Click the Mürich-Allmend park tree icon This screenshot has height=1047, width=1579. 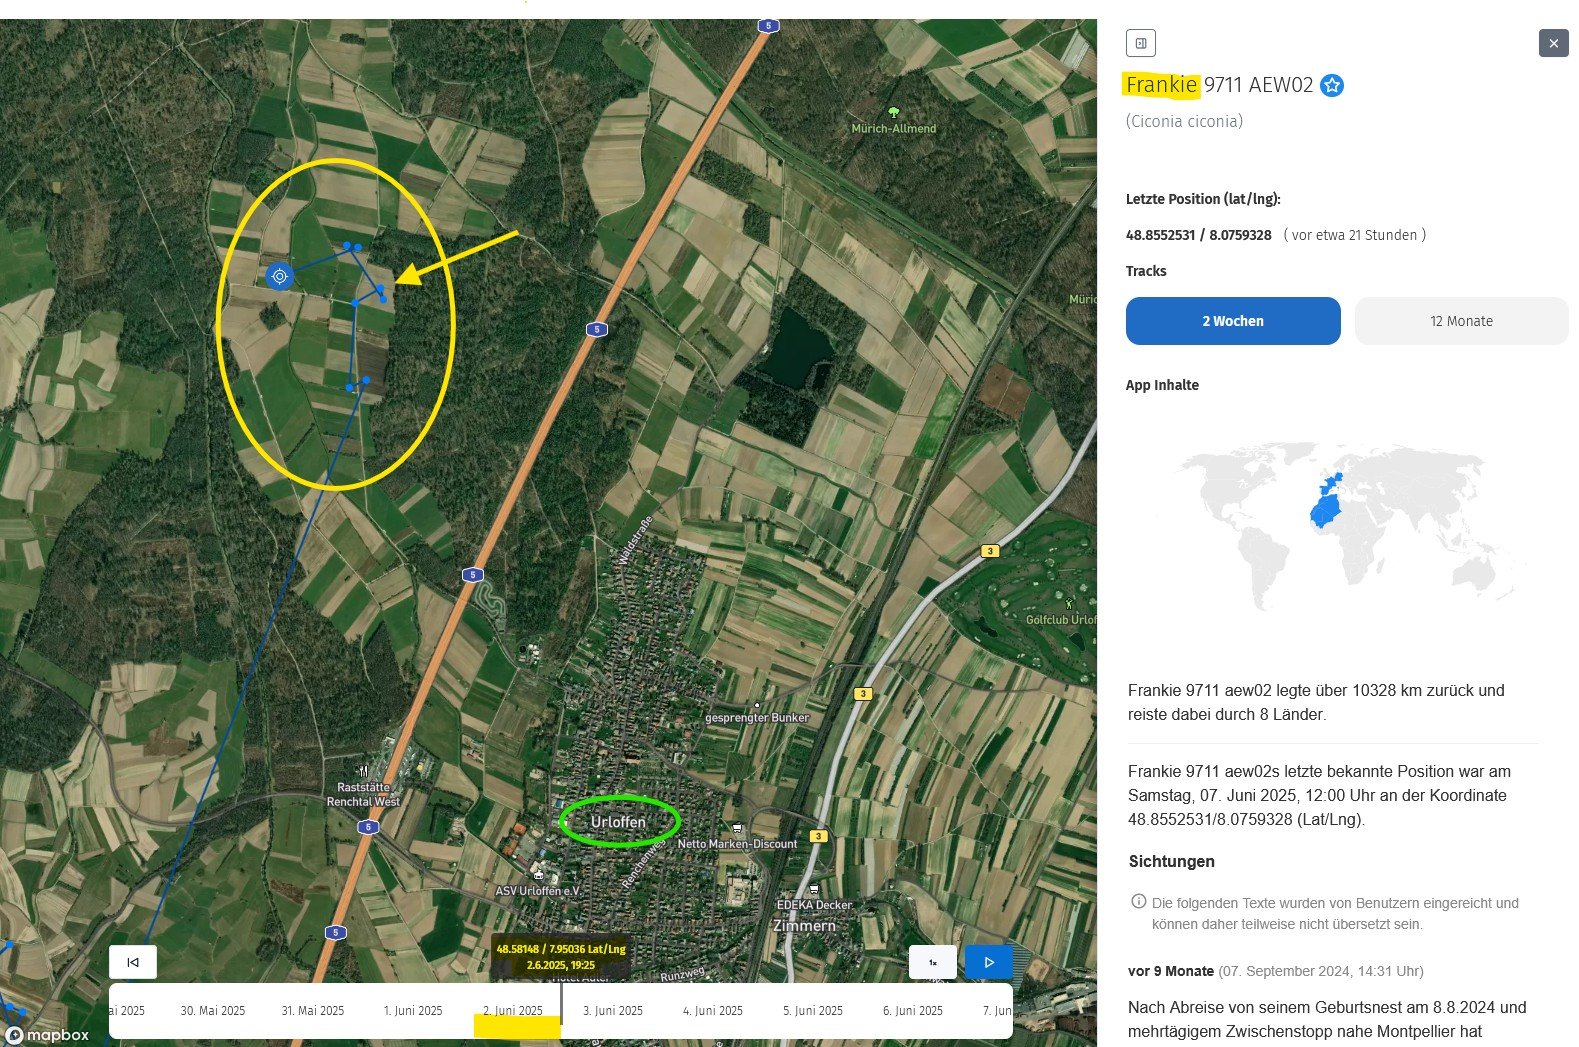[x=893, y=113]
